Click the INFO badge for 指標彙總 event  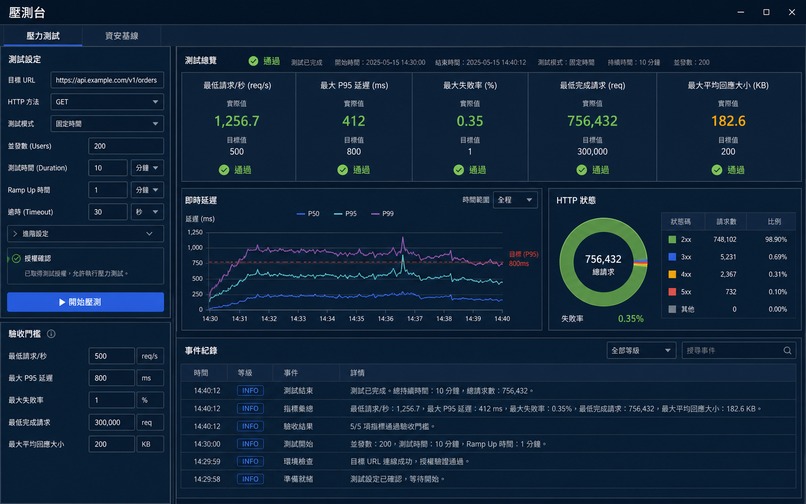(x=250, y=408)
